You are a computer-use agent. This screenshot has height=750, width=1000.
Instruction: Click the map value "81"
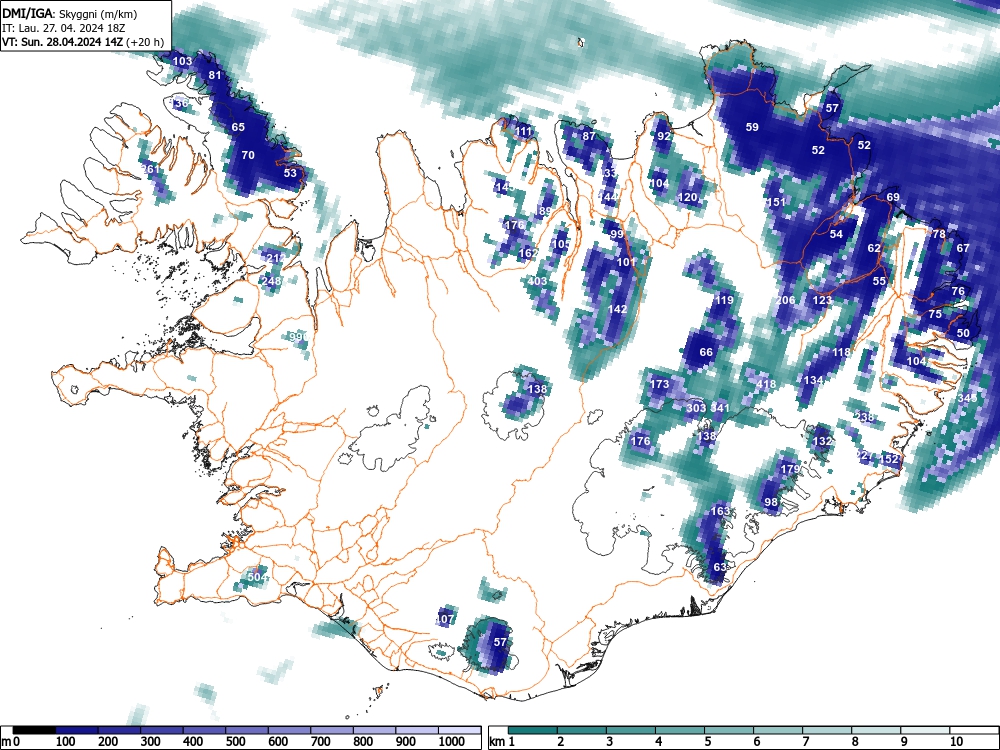[215, 75]
